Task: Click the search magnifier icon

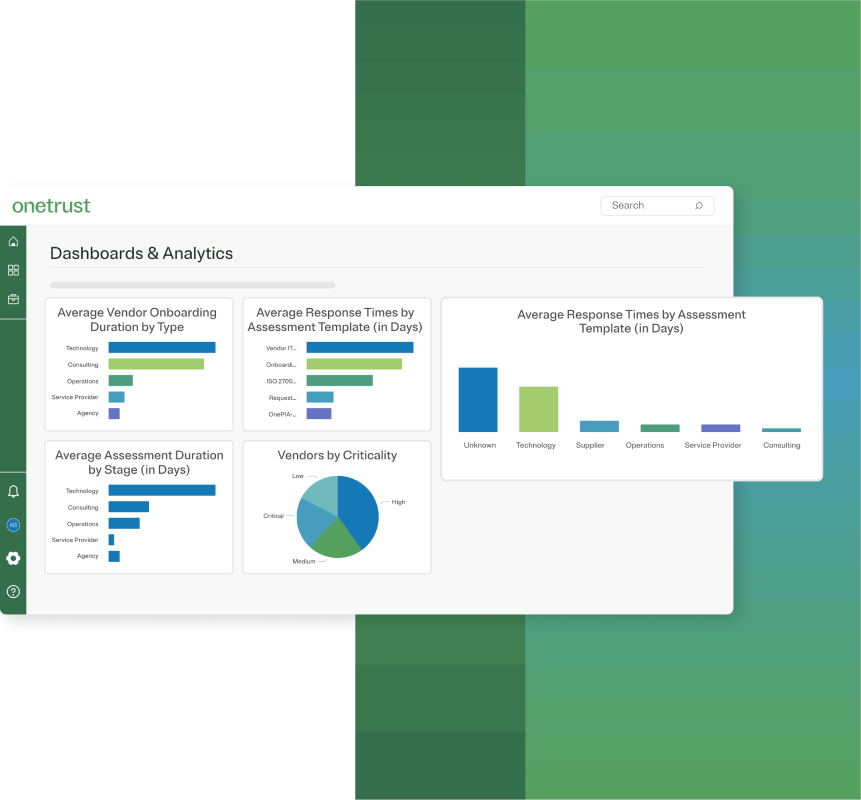Action: point(698,206)
